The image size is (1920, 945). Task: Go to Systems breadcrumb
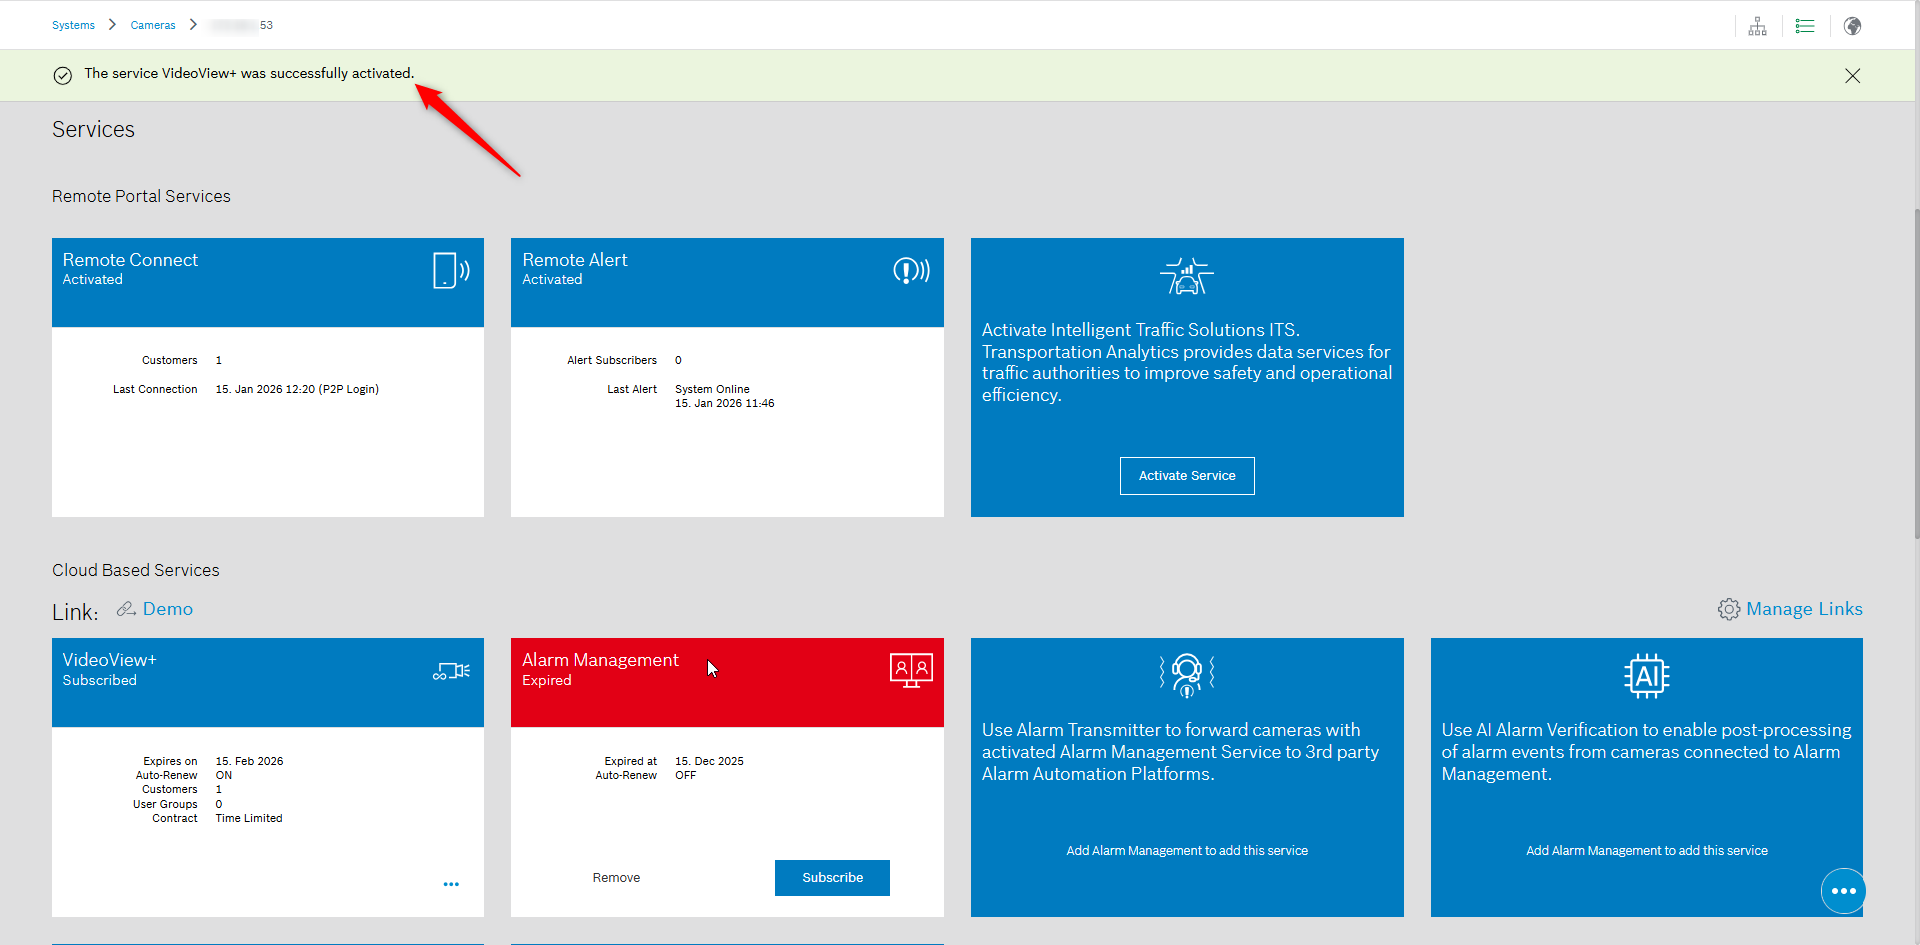(73, 25)
